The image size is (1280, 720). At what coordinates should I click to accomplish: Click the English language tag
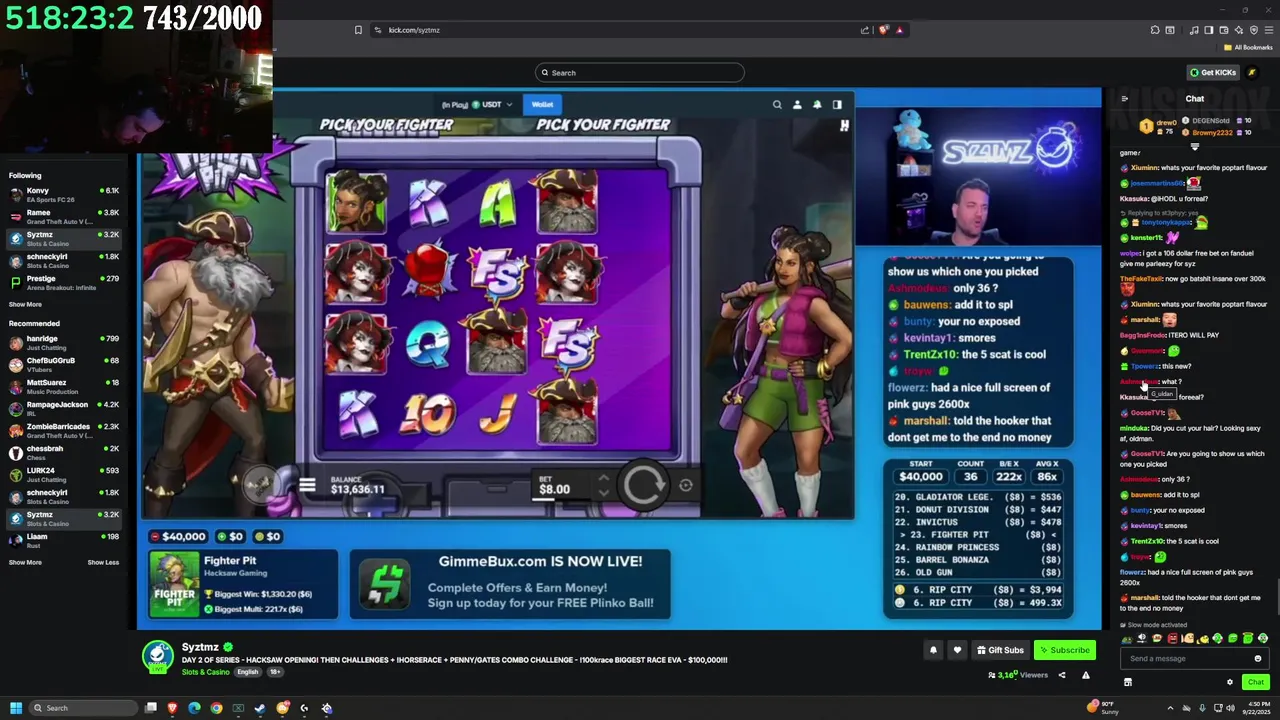tap(247, 672)
